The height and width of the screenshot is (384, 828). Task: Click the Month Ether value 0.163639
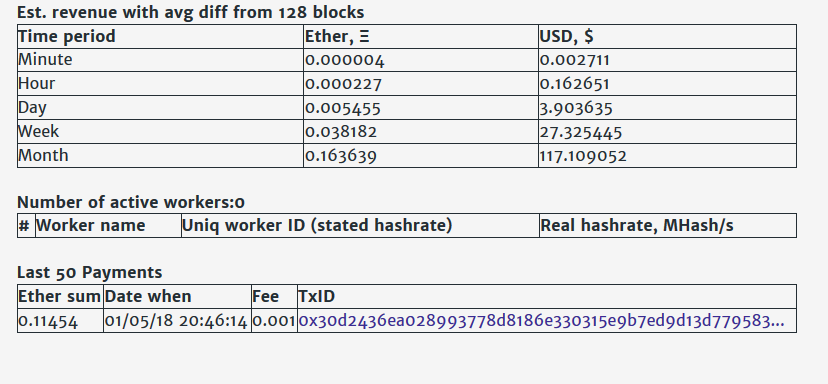tap(341, 156)
